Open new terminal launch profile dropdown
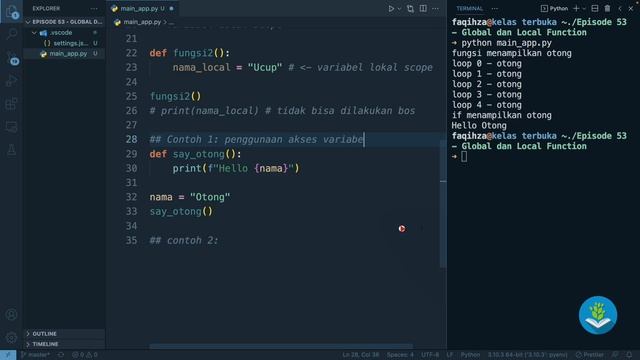Viewport: 640px width, 360px height. point(584,9)
